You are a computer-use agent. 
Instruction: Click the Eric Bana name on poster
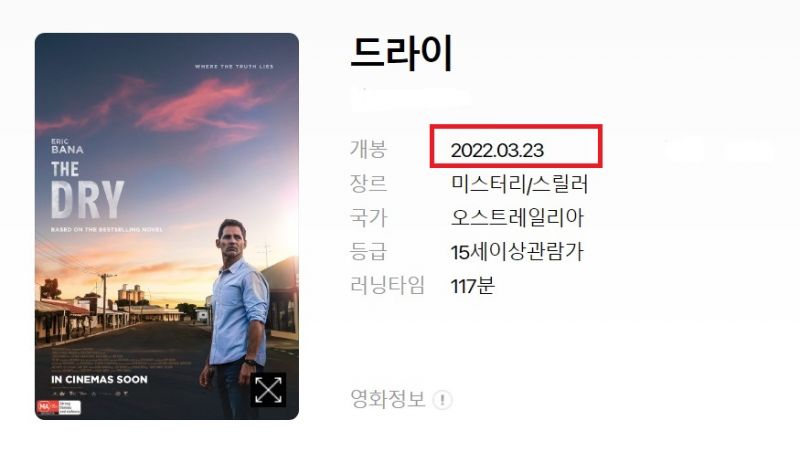click(x=67, y=146)
